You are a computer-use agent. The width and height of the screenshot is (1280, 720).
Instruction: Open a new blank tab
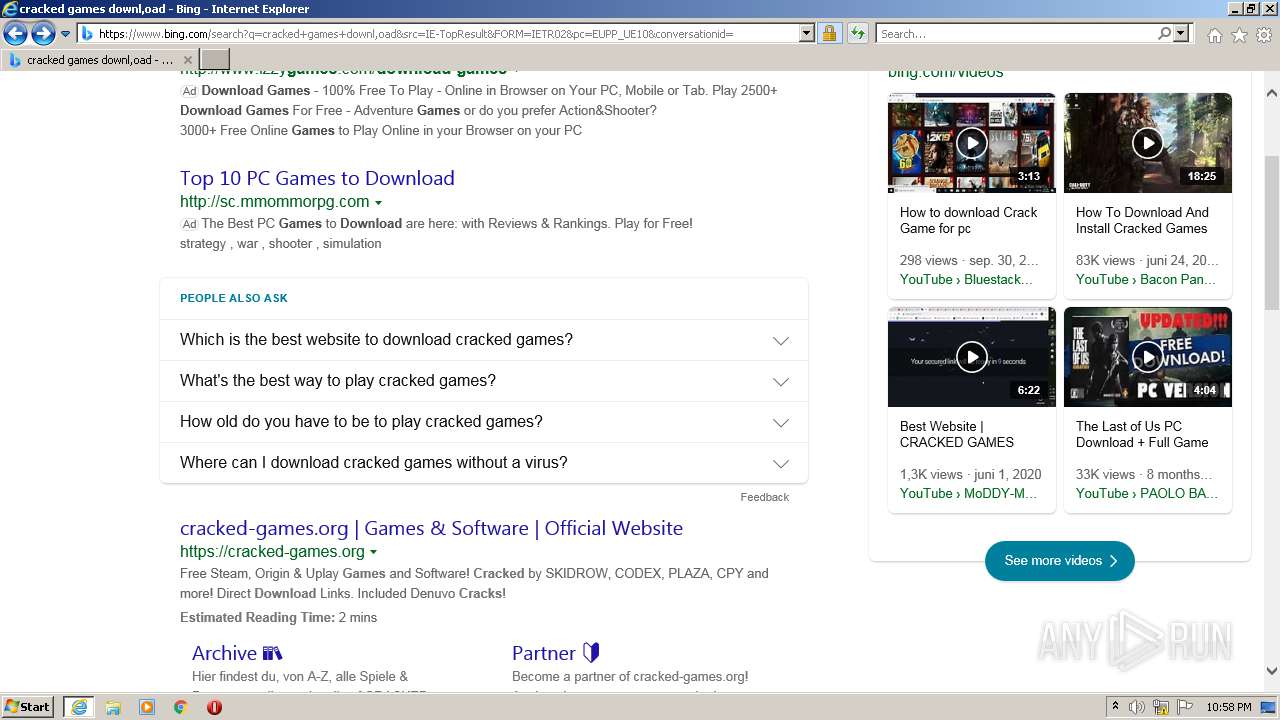(x=214, y=60)
